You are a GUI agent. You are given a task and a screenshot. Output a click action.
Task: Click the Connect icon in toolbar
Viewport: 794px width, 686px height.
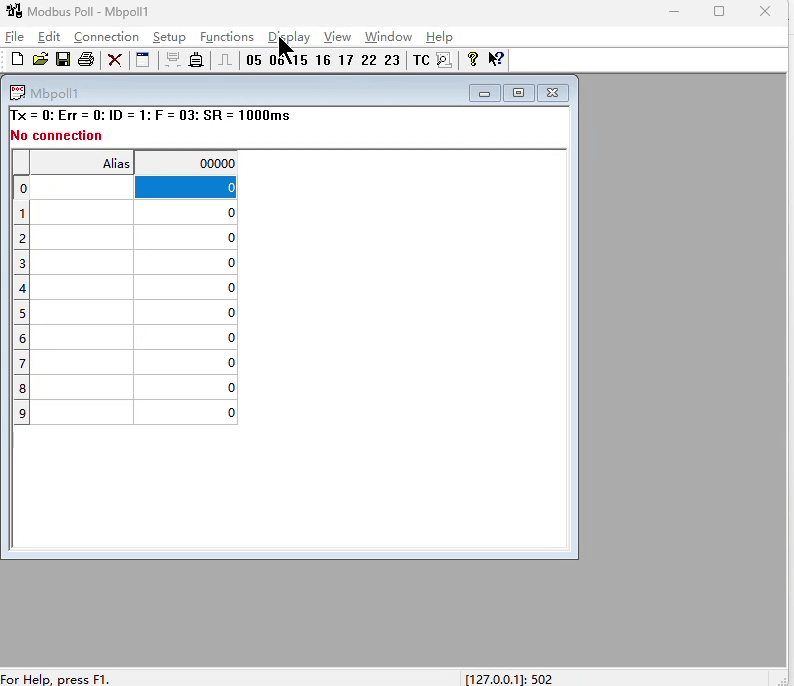tap(173, 60)
